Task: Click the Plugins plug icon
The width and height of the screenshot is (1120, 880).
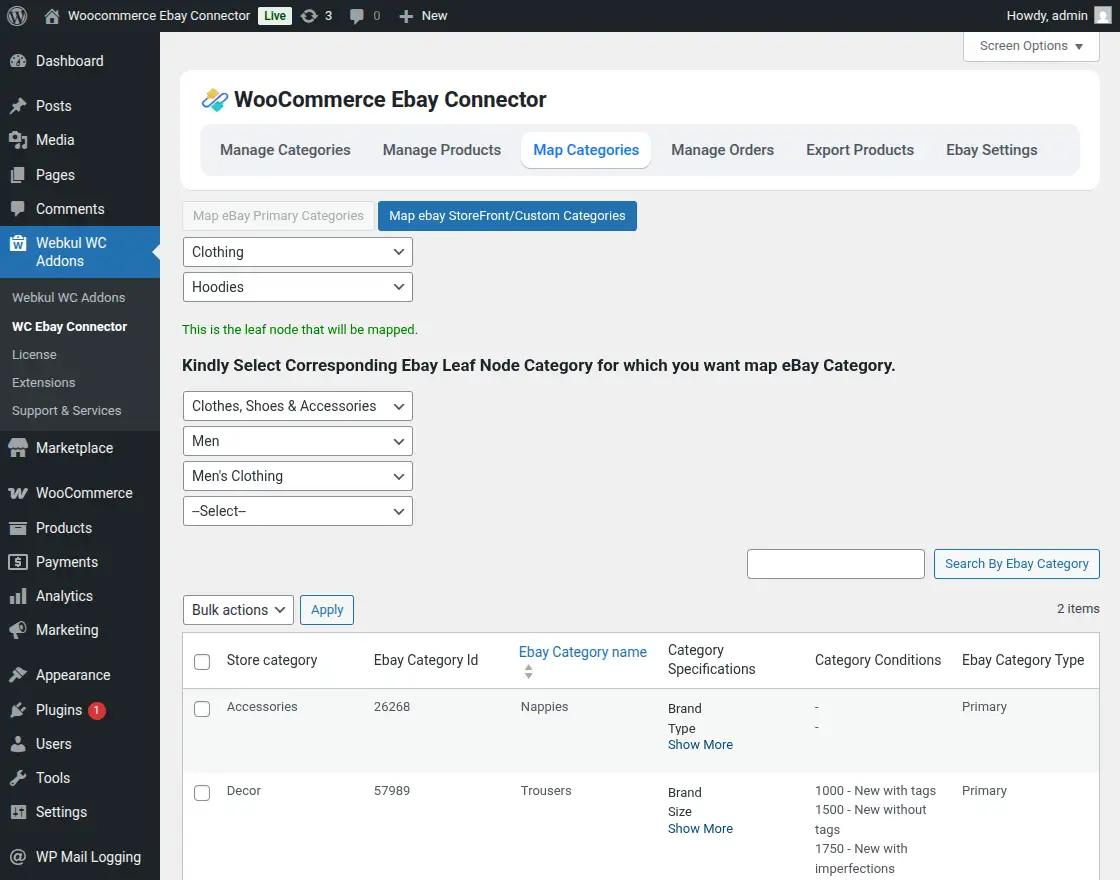Action: (18, 710)
